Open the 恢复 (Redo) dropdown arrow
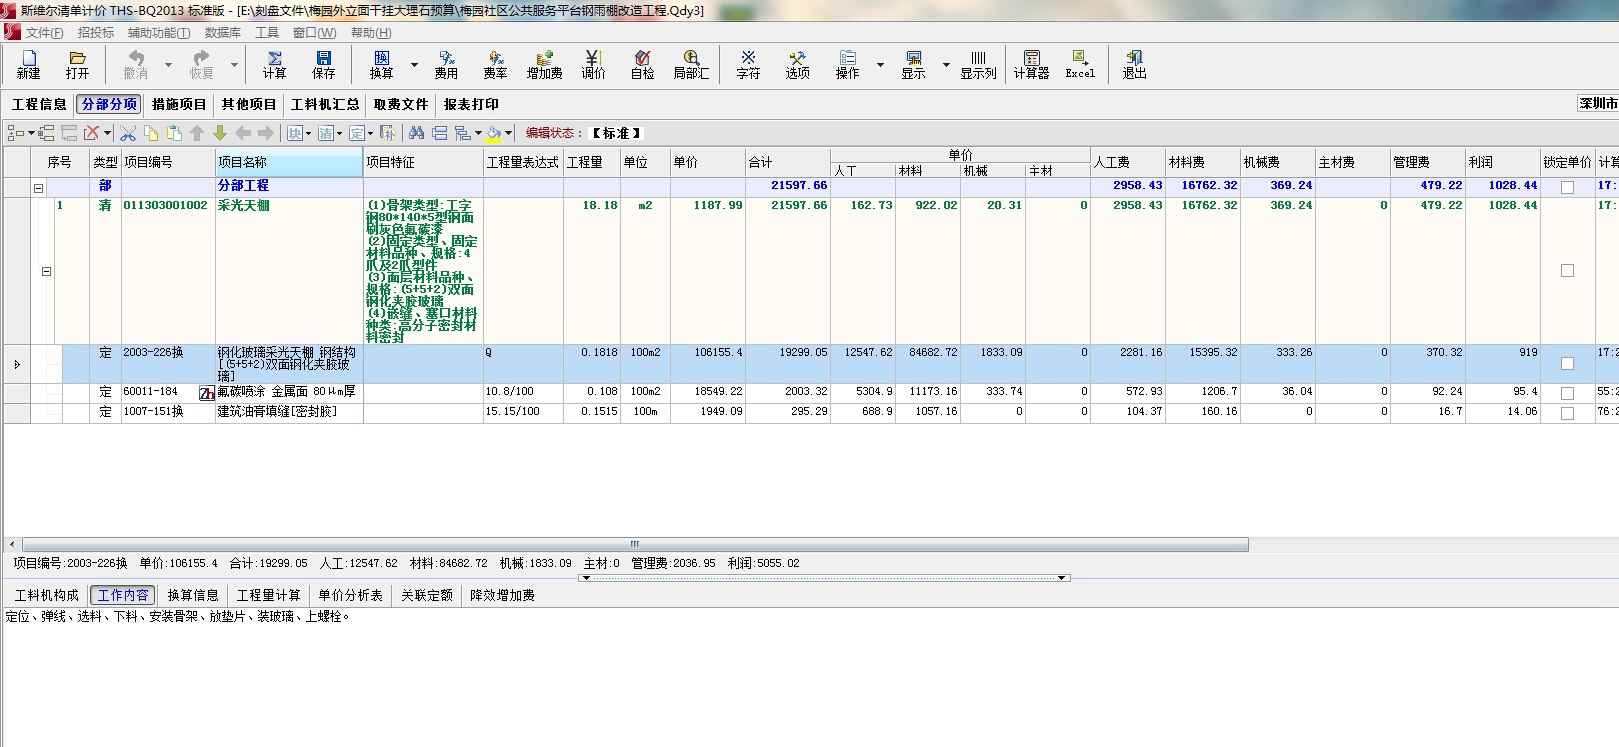1619x747 pixels. click(234, 65)
